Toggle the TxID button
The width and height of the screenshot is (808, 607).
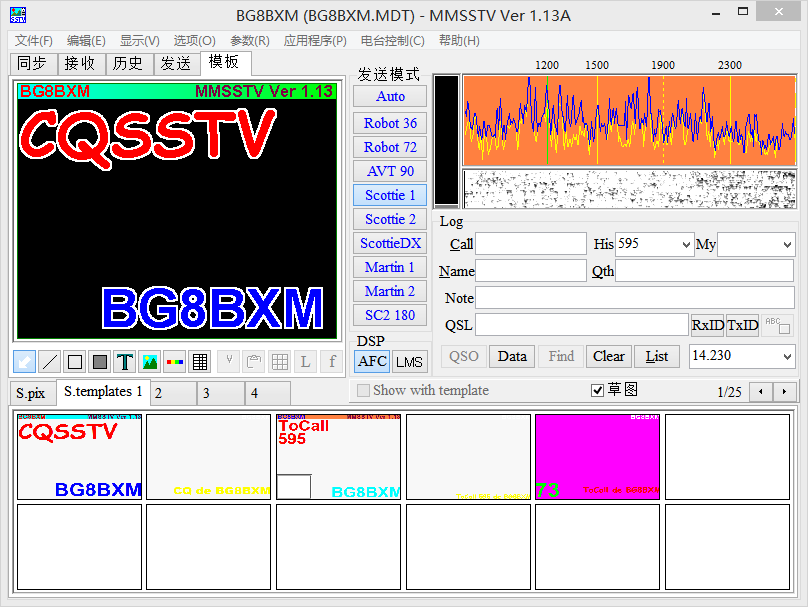(743, 325)
